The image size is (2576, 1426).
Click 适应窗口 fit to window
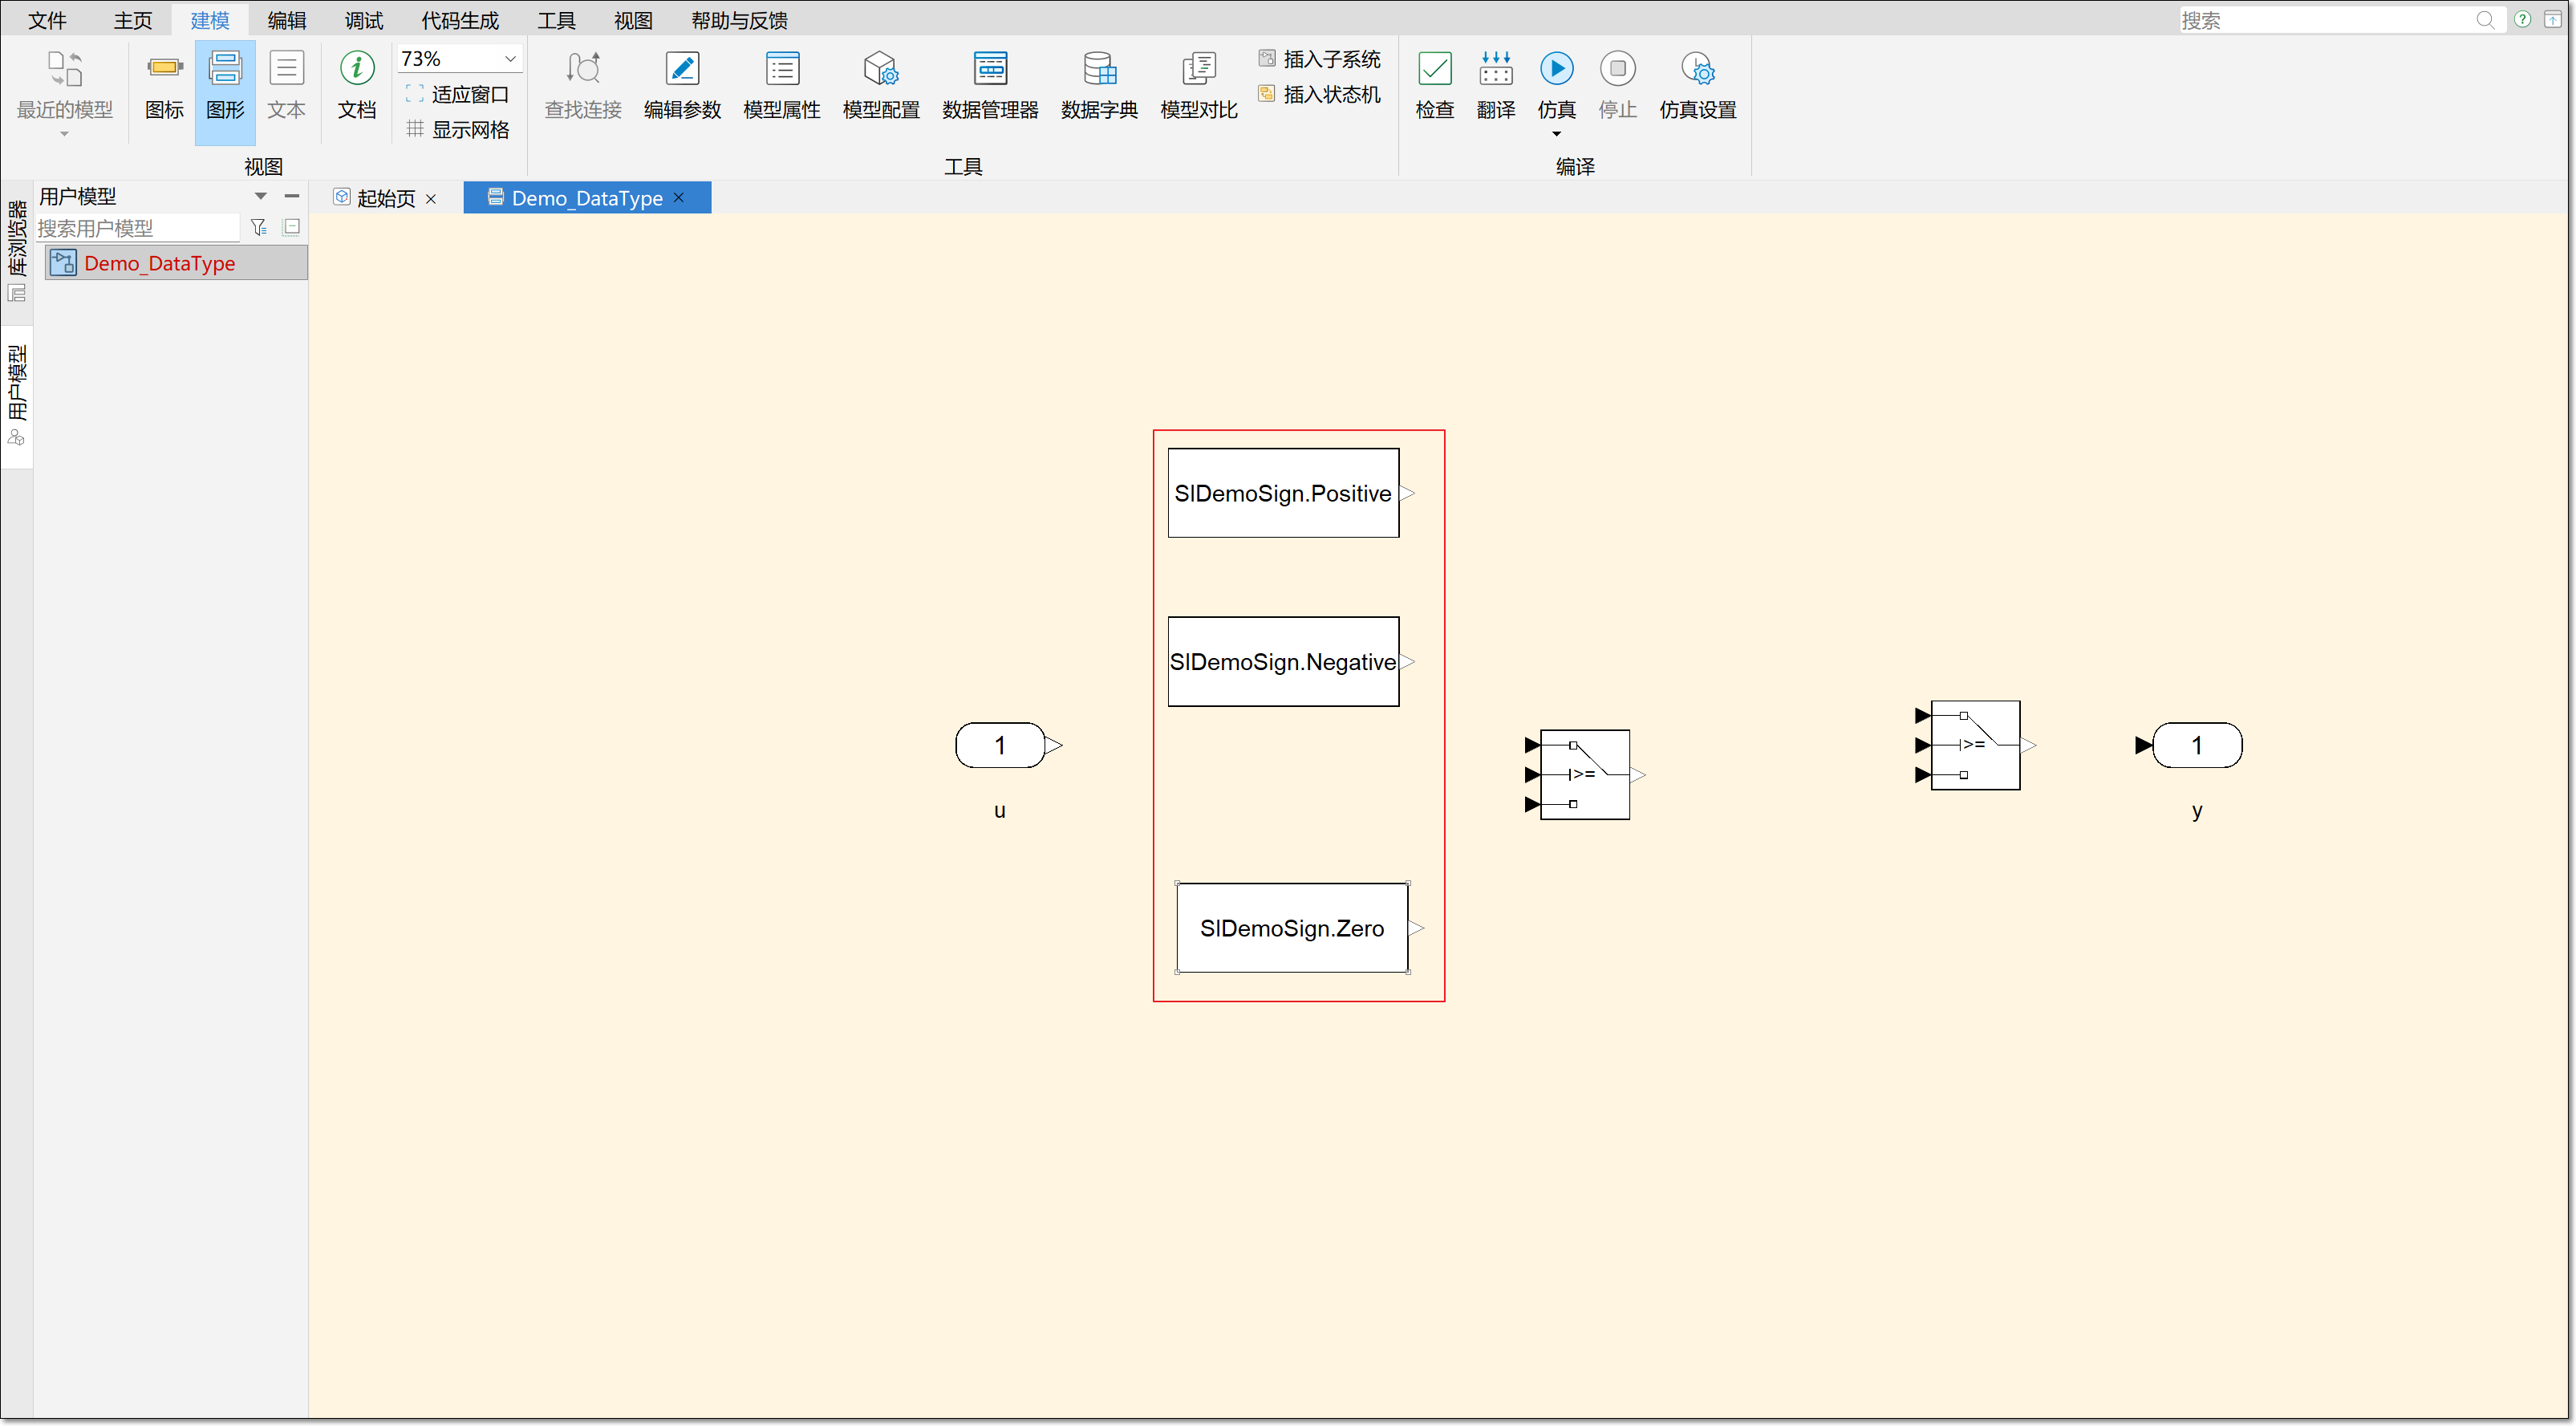coord(458,94)
